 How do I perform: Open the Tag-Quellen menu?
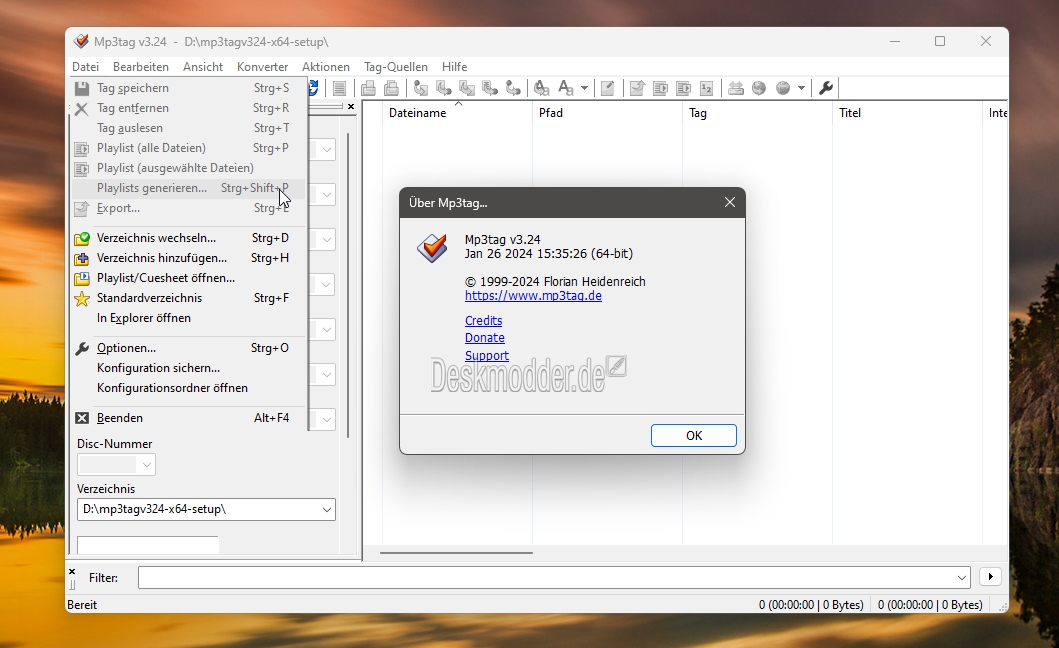point(396,67)
